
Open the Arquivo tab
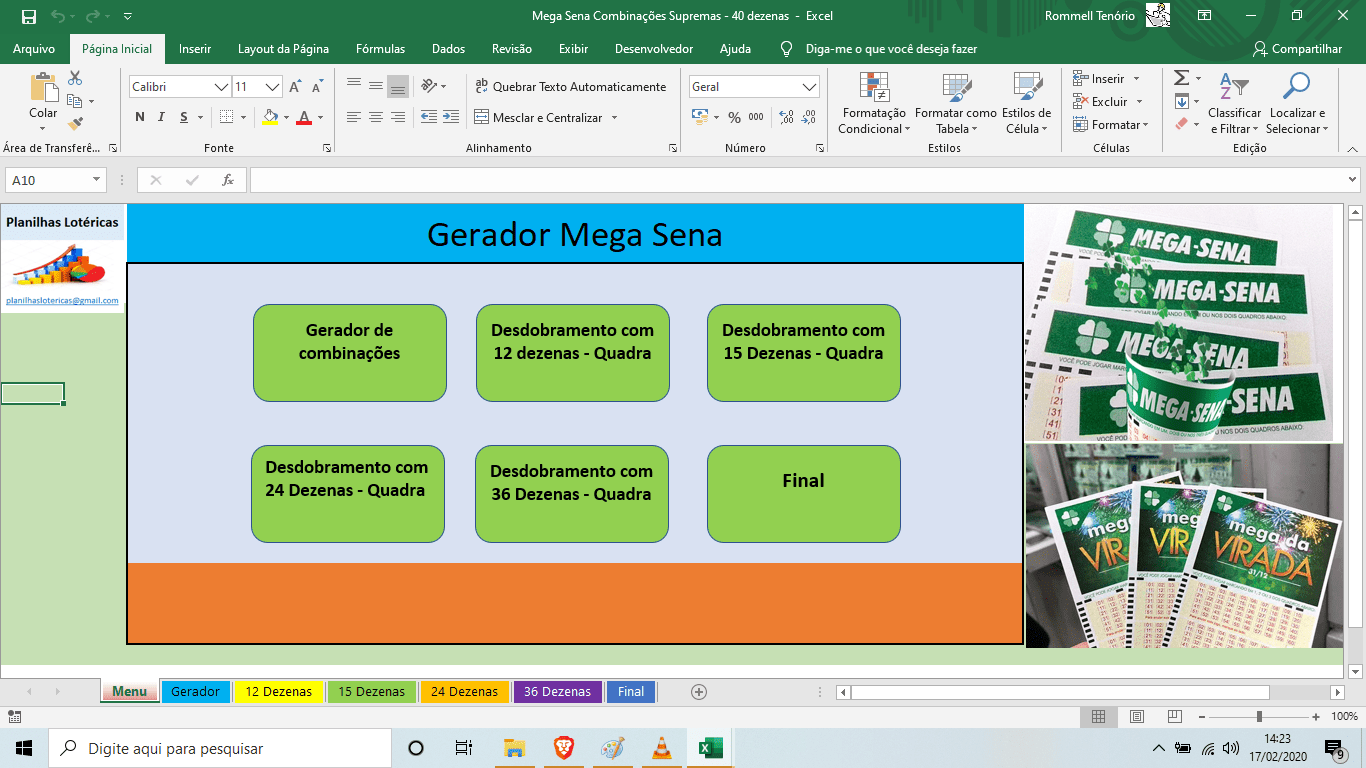(x=34, y=49)
